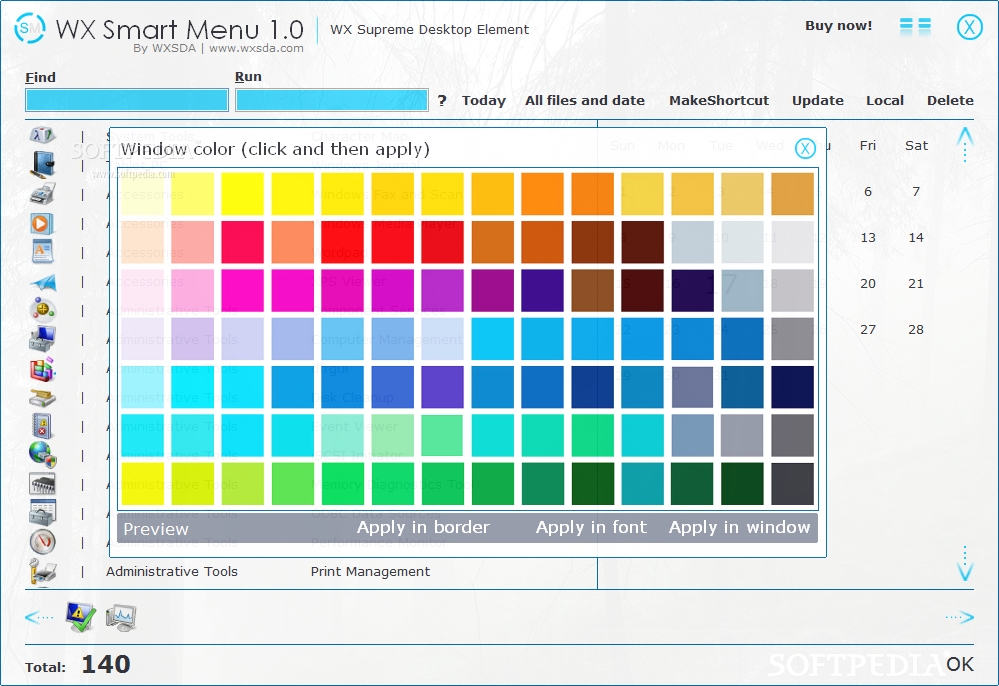Screen dimensions: 999x686
Task: Click the WX Smart Menu SM logo
Action: (x=29, y=28)
